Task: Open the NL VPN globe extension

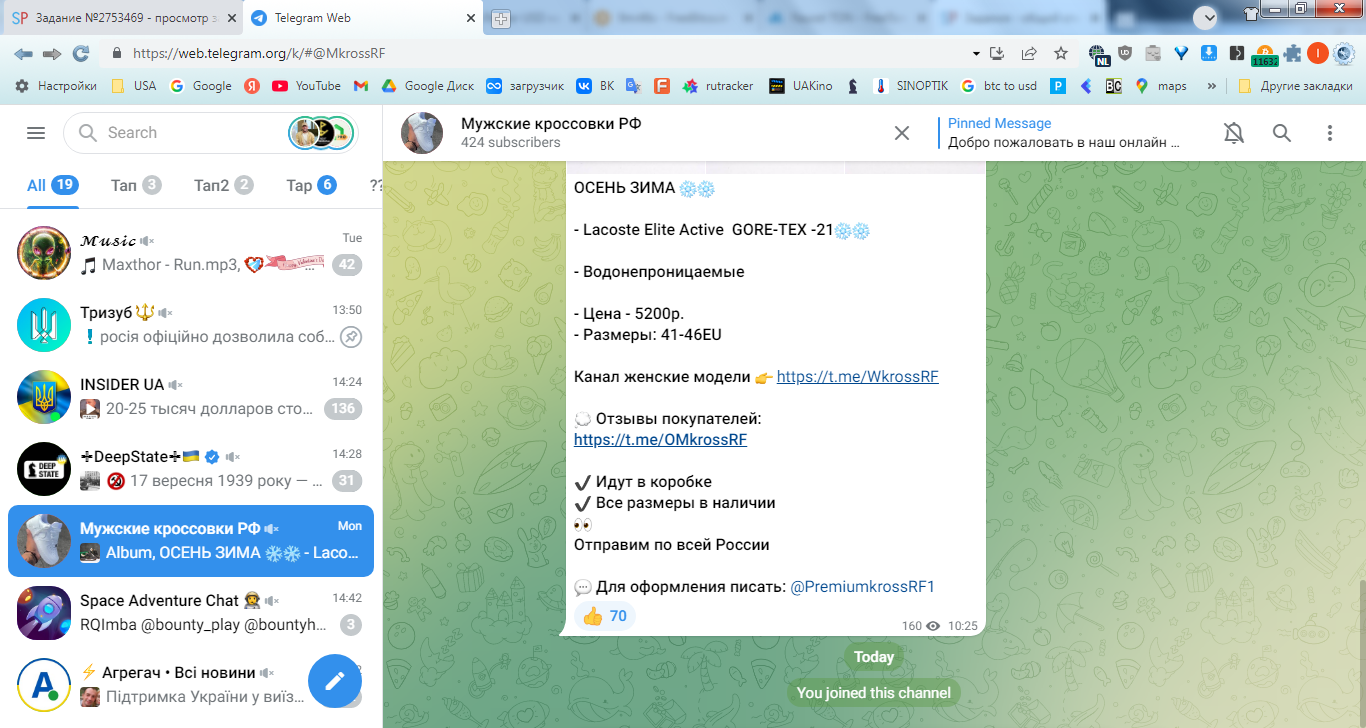Action: (x=1099, y=54)
